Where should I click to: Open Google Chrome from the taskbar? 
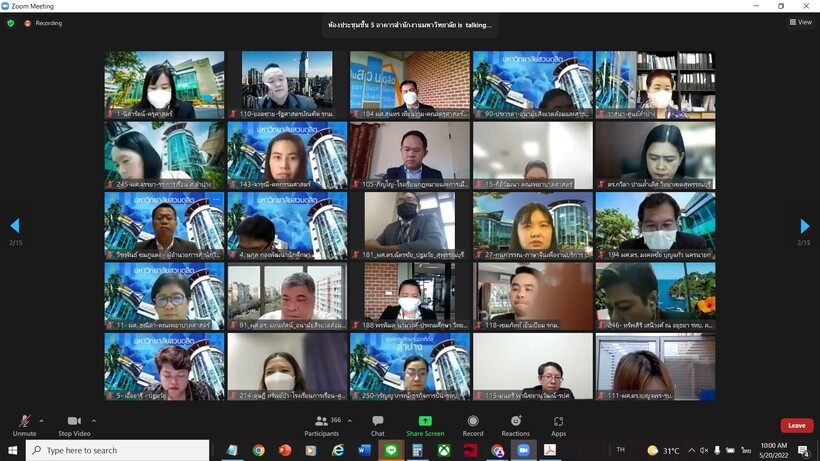(258, 451)
